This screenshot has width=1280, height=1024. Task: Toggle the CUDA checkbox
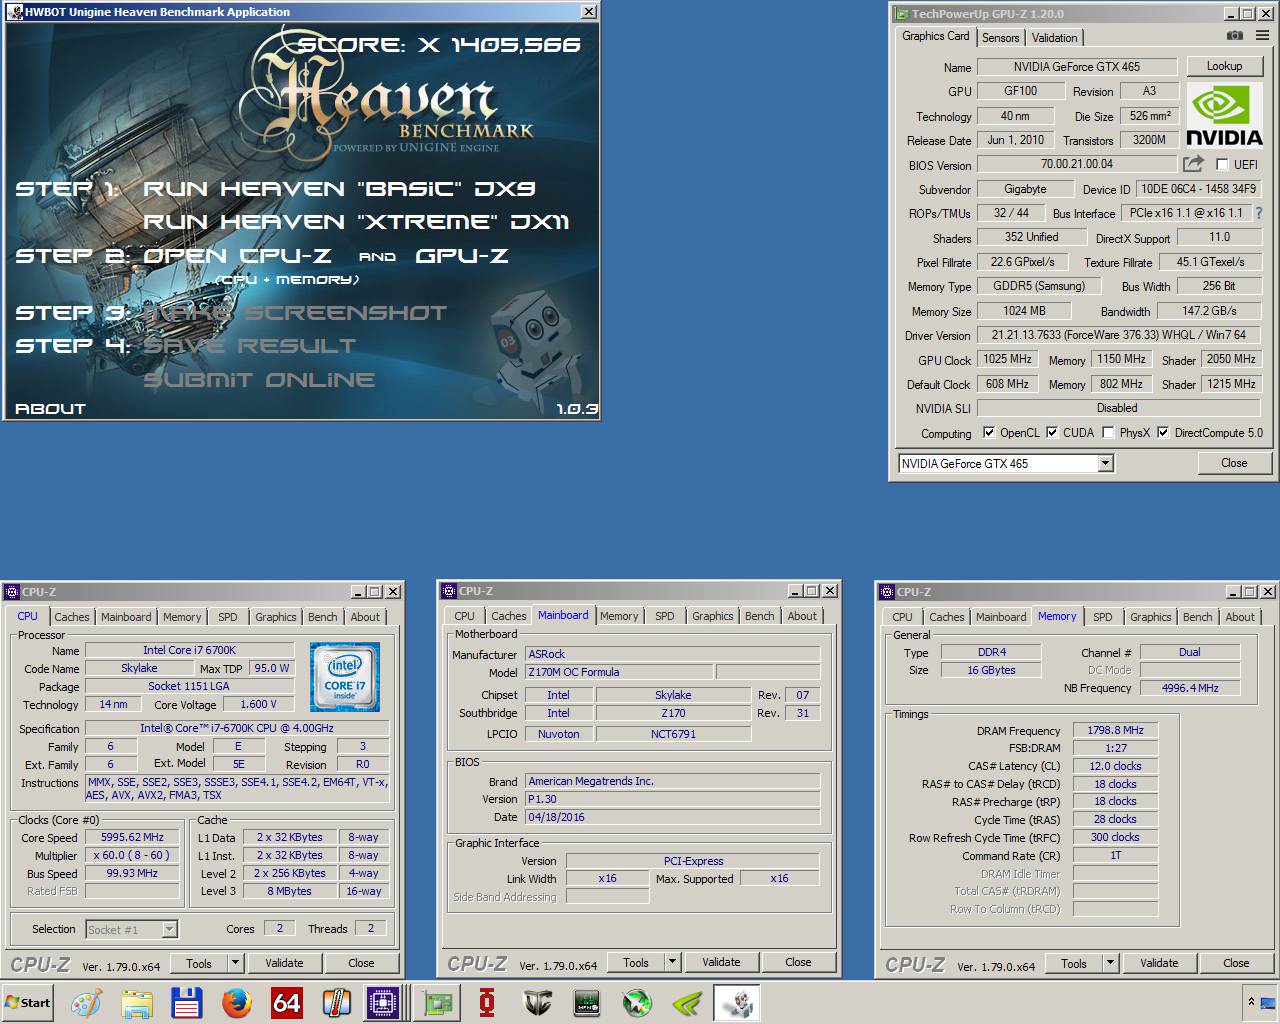[1052, 433]
